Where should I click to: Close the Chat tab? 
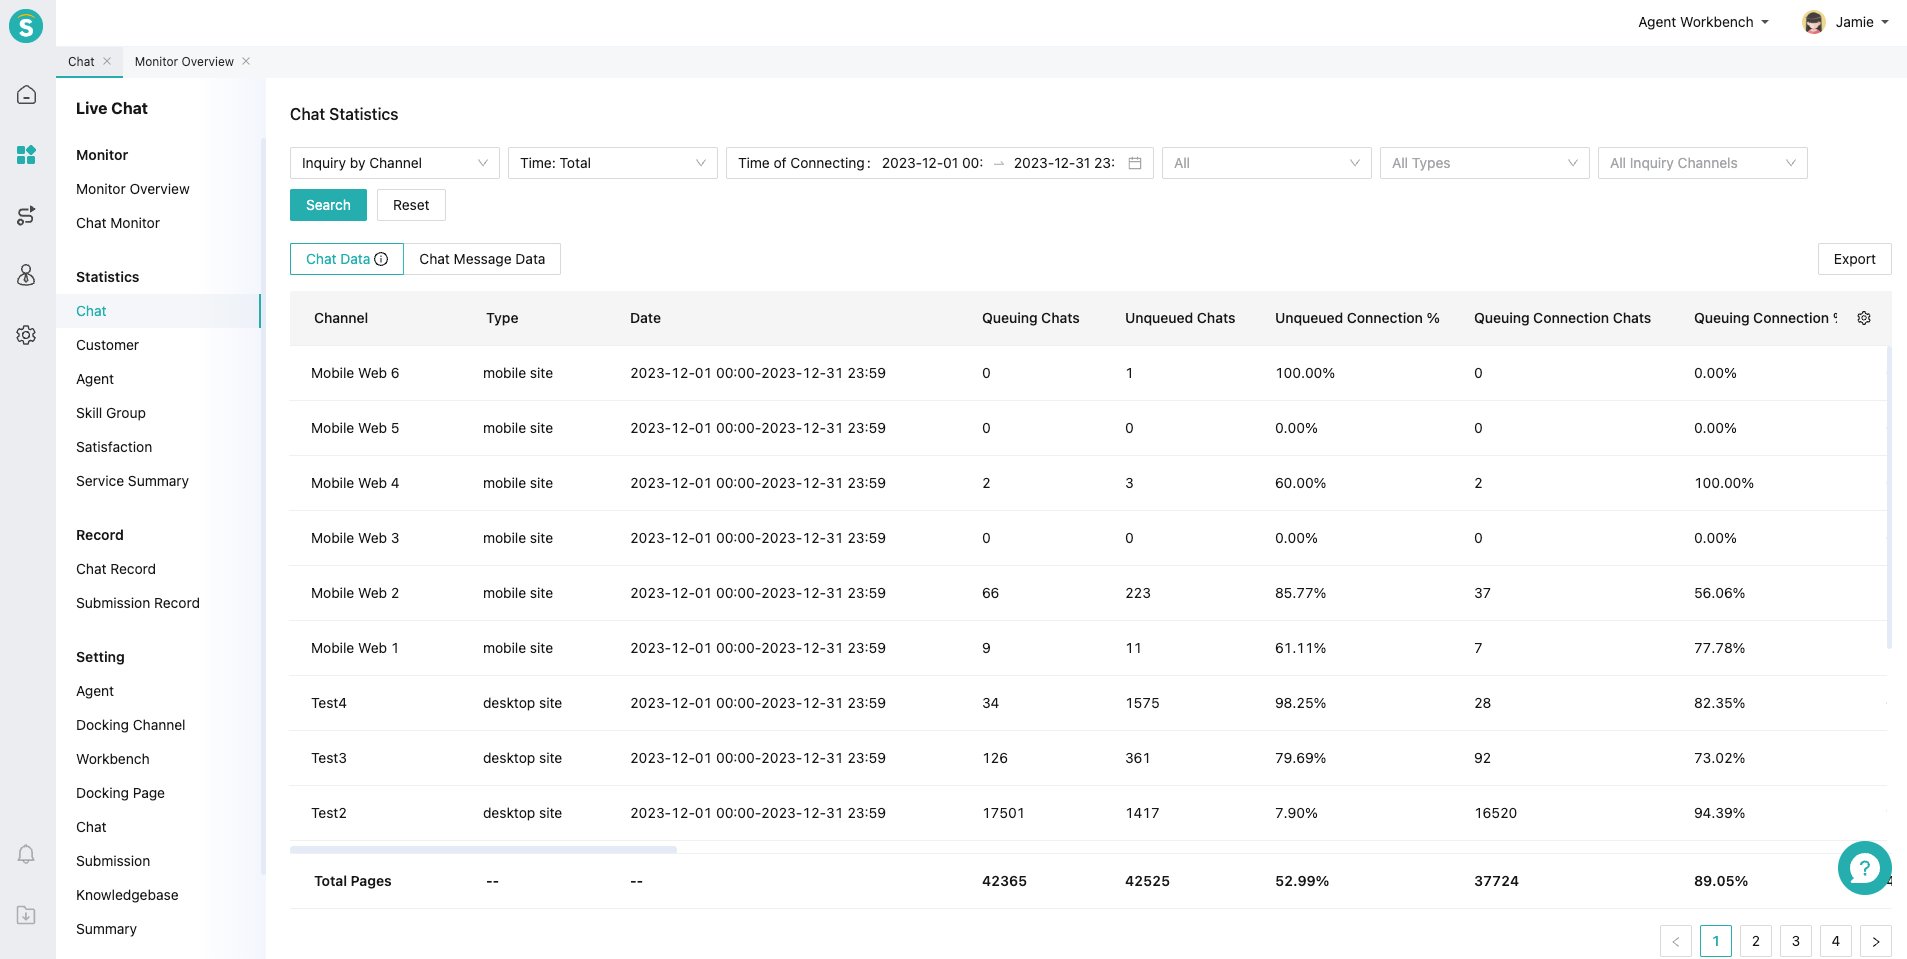tap(107, 61)
